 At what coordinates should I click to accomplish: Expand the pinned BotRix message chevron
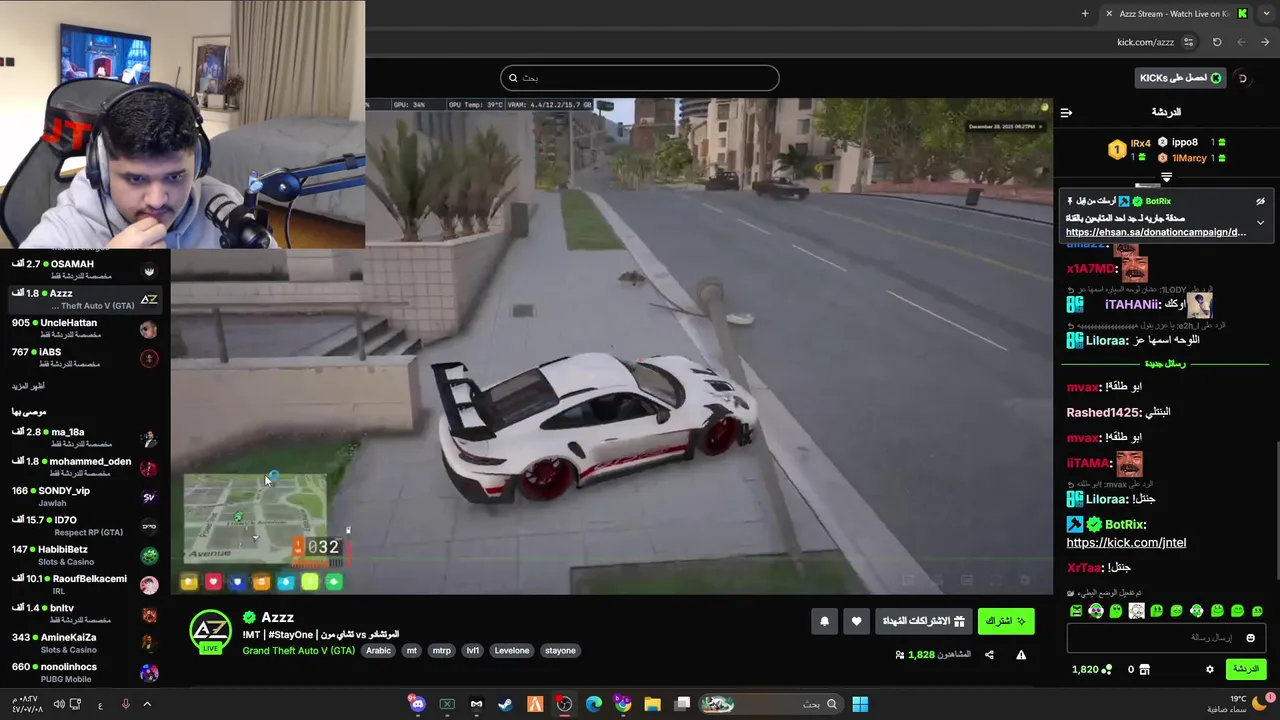point(1260,223)
